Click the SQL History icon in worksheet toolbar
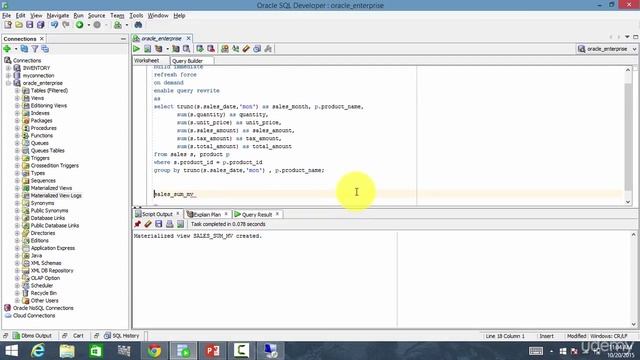The width and height of the screenshot is (640, 360). pyautogui.click(x=257, y=49)
